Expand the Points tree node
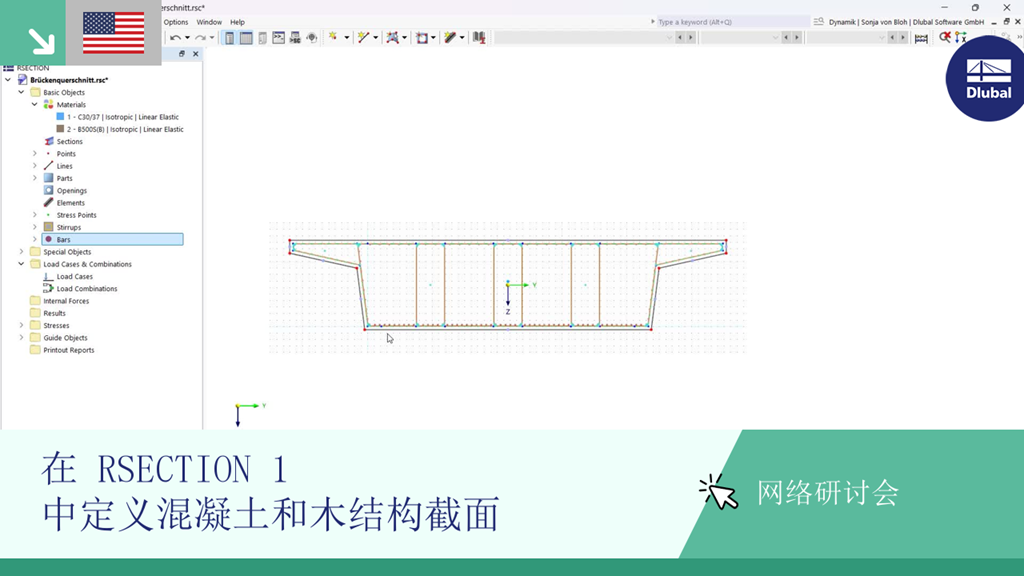The image size is (1024, 576). click(x=35, y=153)
